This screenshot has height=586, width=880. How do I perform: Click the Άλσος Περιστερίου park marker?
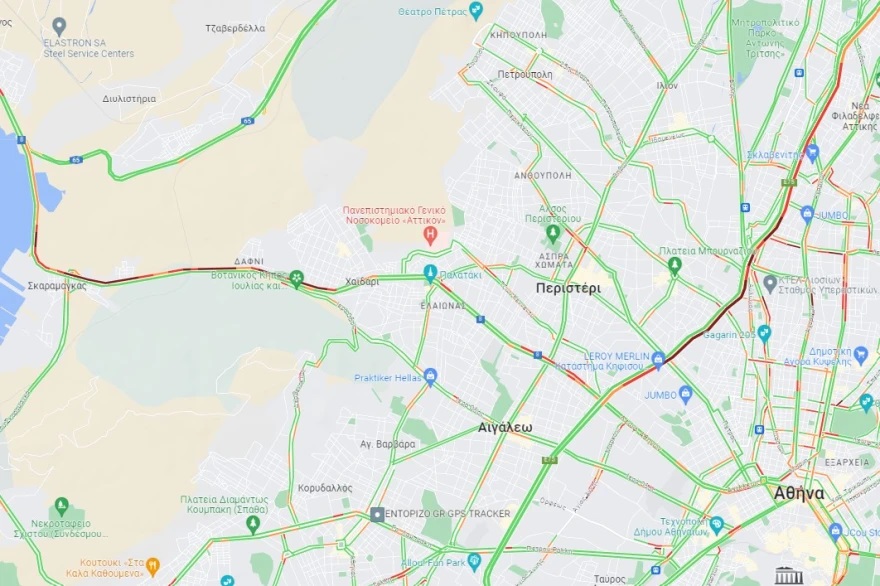click(x=553, y=234)
